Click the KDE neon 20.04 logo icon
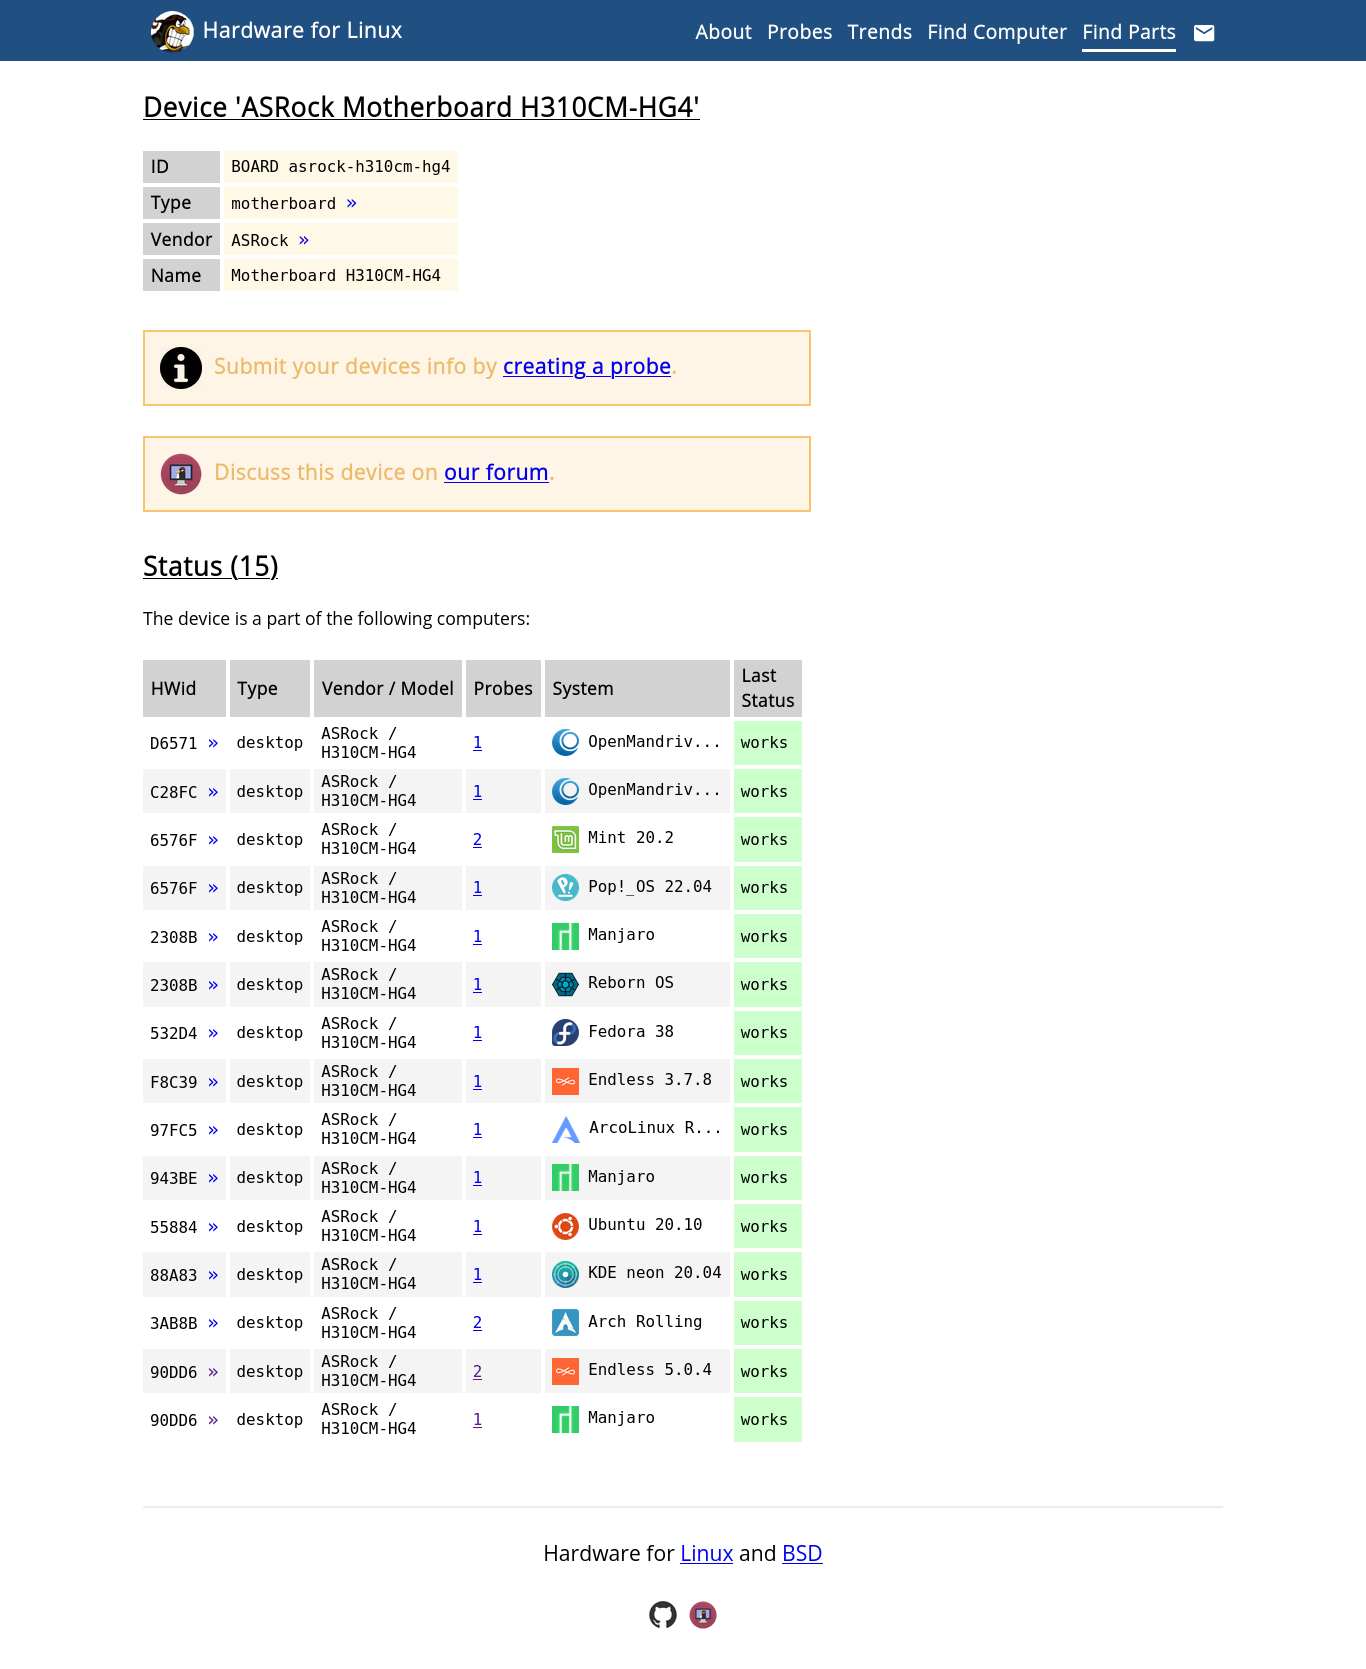This screenshot has height=1669, width=1366. (565, 1274)
